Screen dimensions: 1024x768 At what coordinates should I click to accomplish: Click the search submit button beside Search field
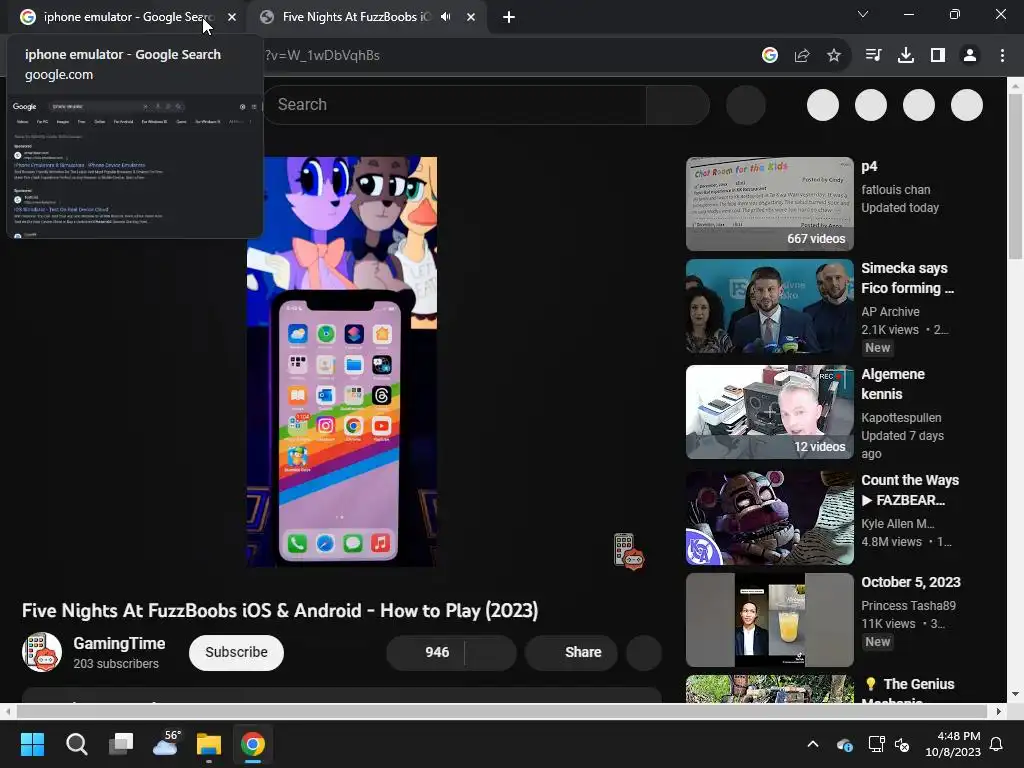click(x=677, y=104)
